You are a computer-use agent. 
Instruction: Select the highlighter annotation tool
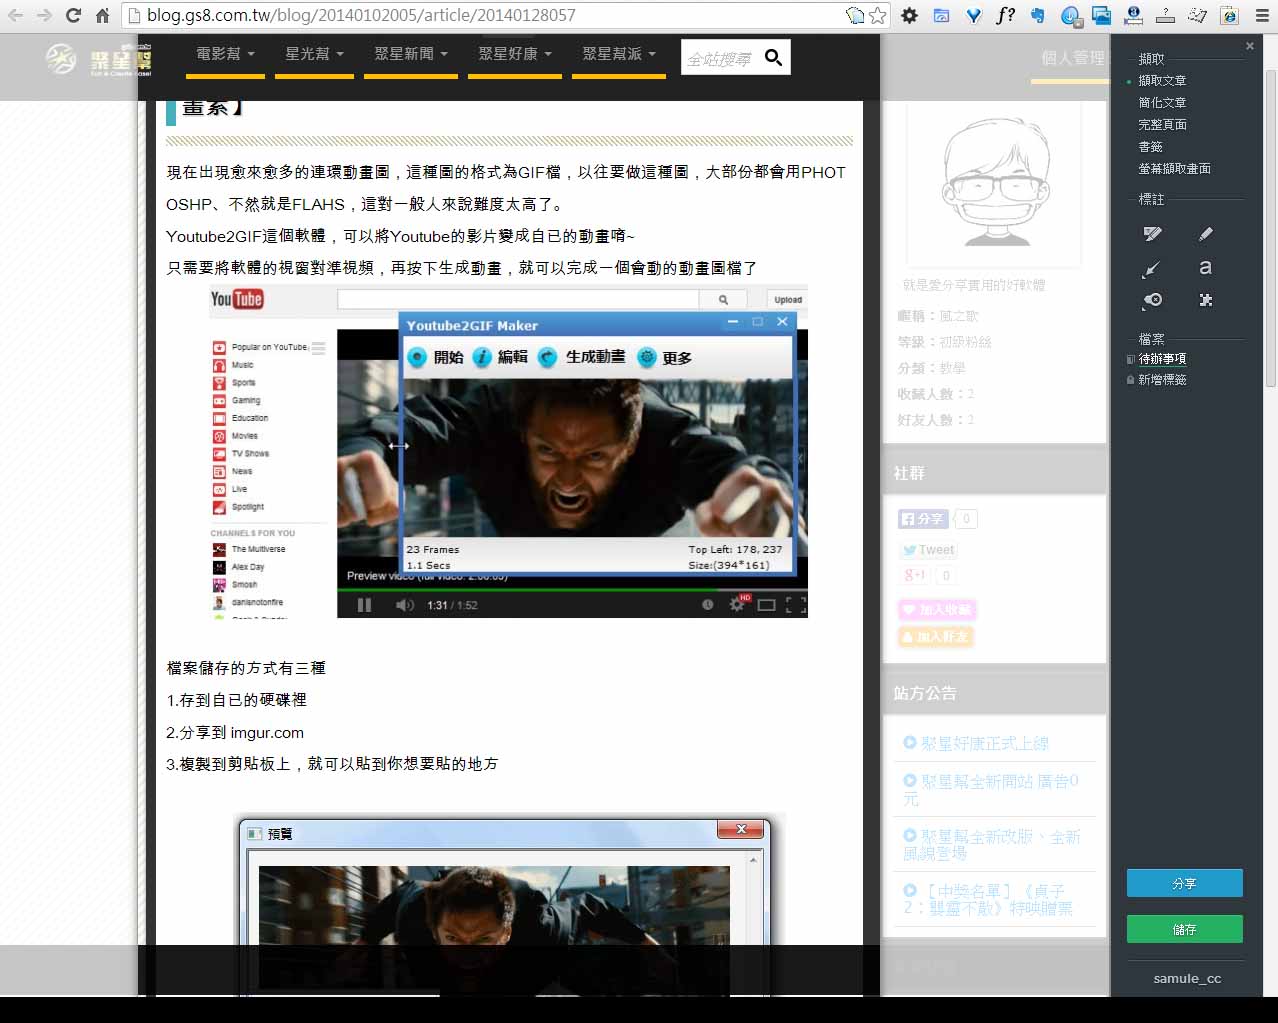1152,233
